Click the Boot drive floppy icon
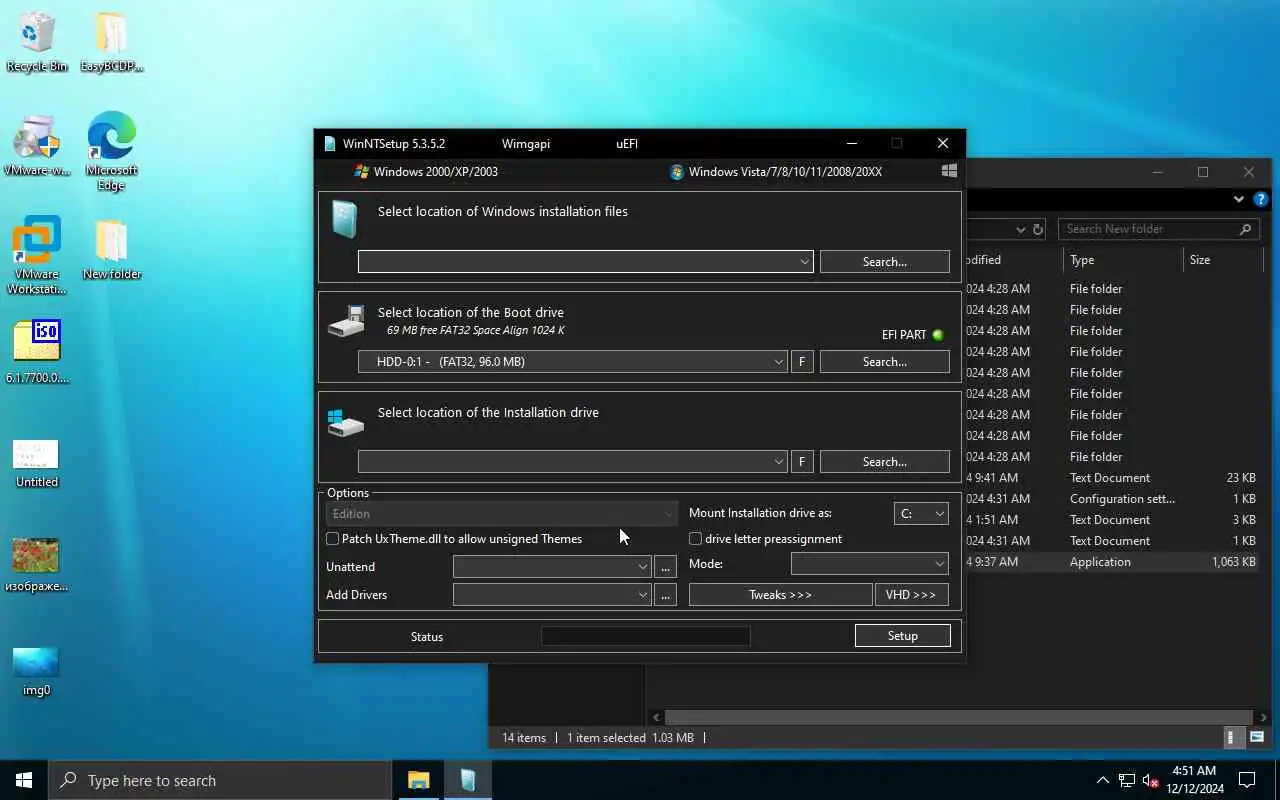1280x800 pixels. (346, 321)
